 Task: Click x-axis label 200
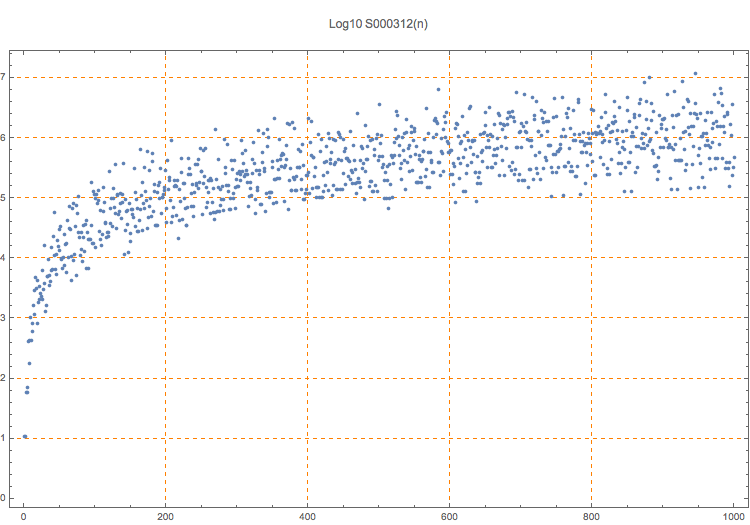tap(165, 517)
